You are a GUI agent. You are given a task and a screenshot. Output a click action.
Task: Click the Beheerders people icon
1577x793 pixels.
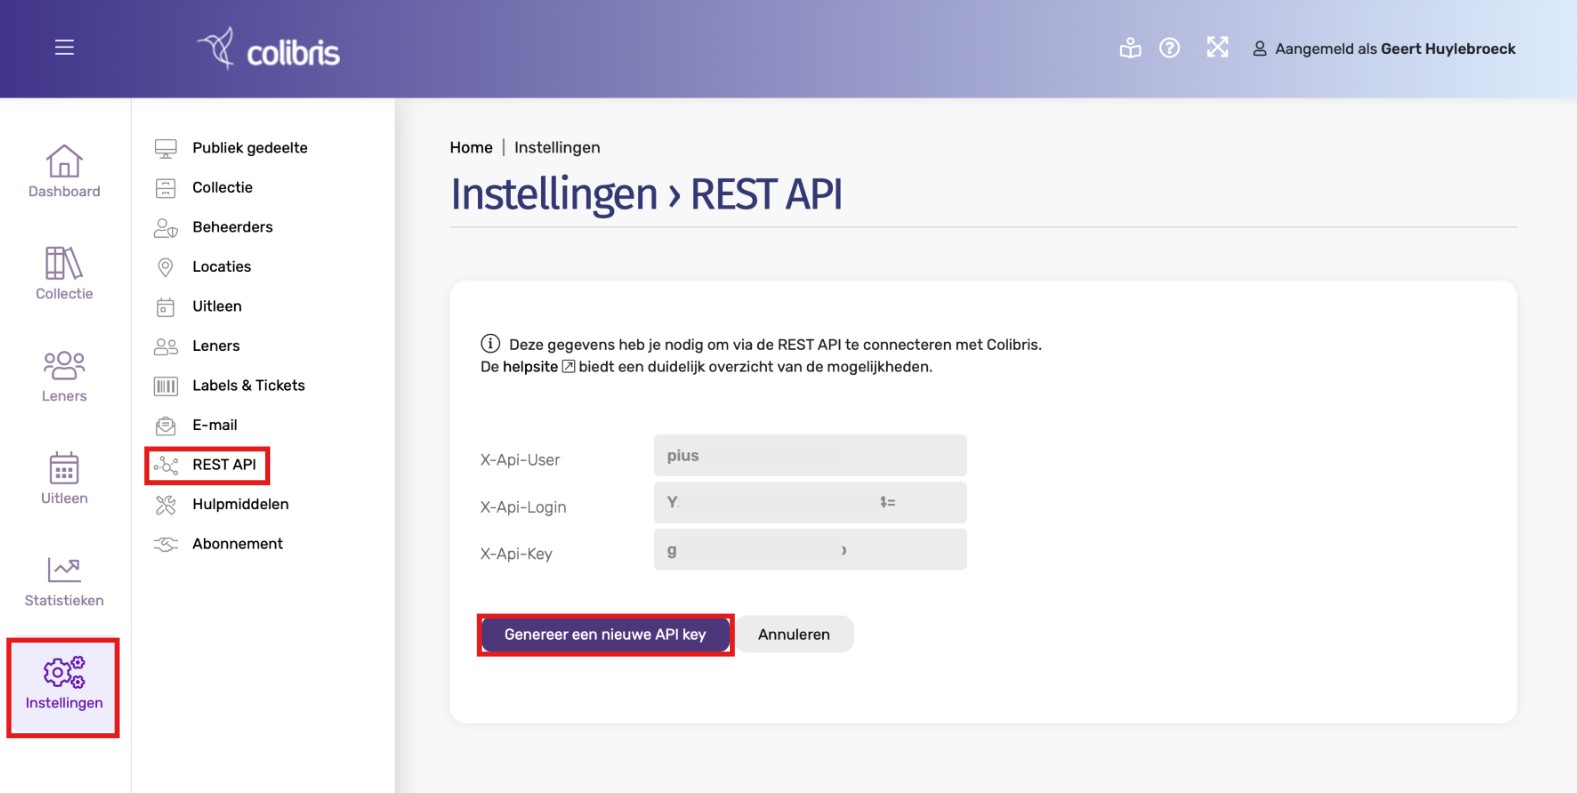click(166, 228)
